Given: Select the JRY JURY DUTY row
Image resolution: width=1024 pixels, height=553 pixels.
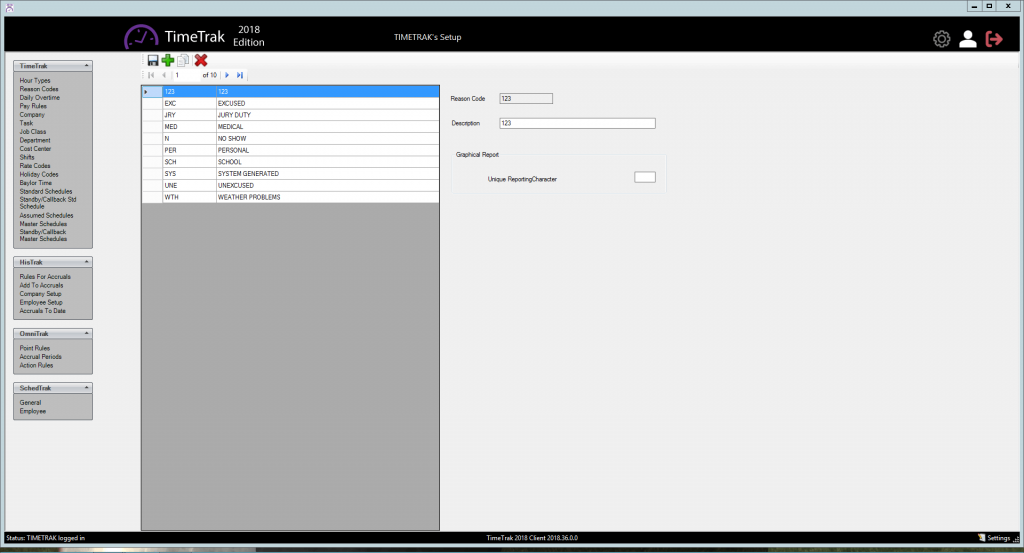Looking at the screenshot, I should [291, 115].
